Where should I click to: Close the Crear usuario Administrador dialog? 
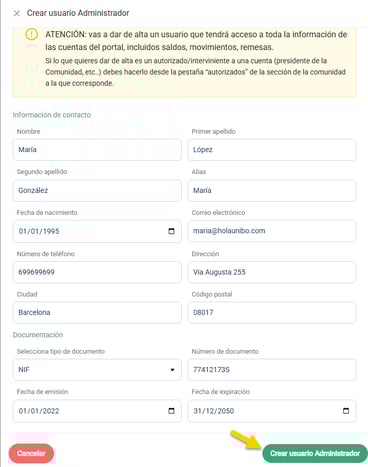(x=16, y=13)
